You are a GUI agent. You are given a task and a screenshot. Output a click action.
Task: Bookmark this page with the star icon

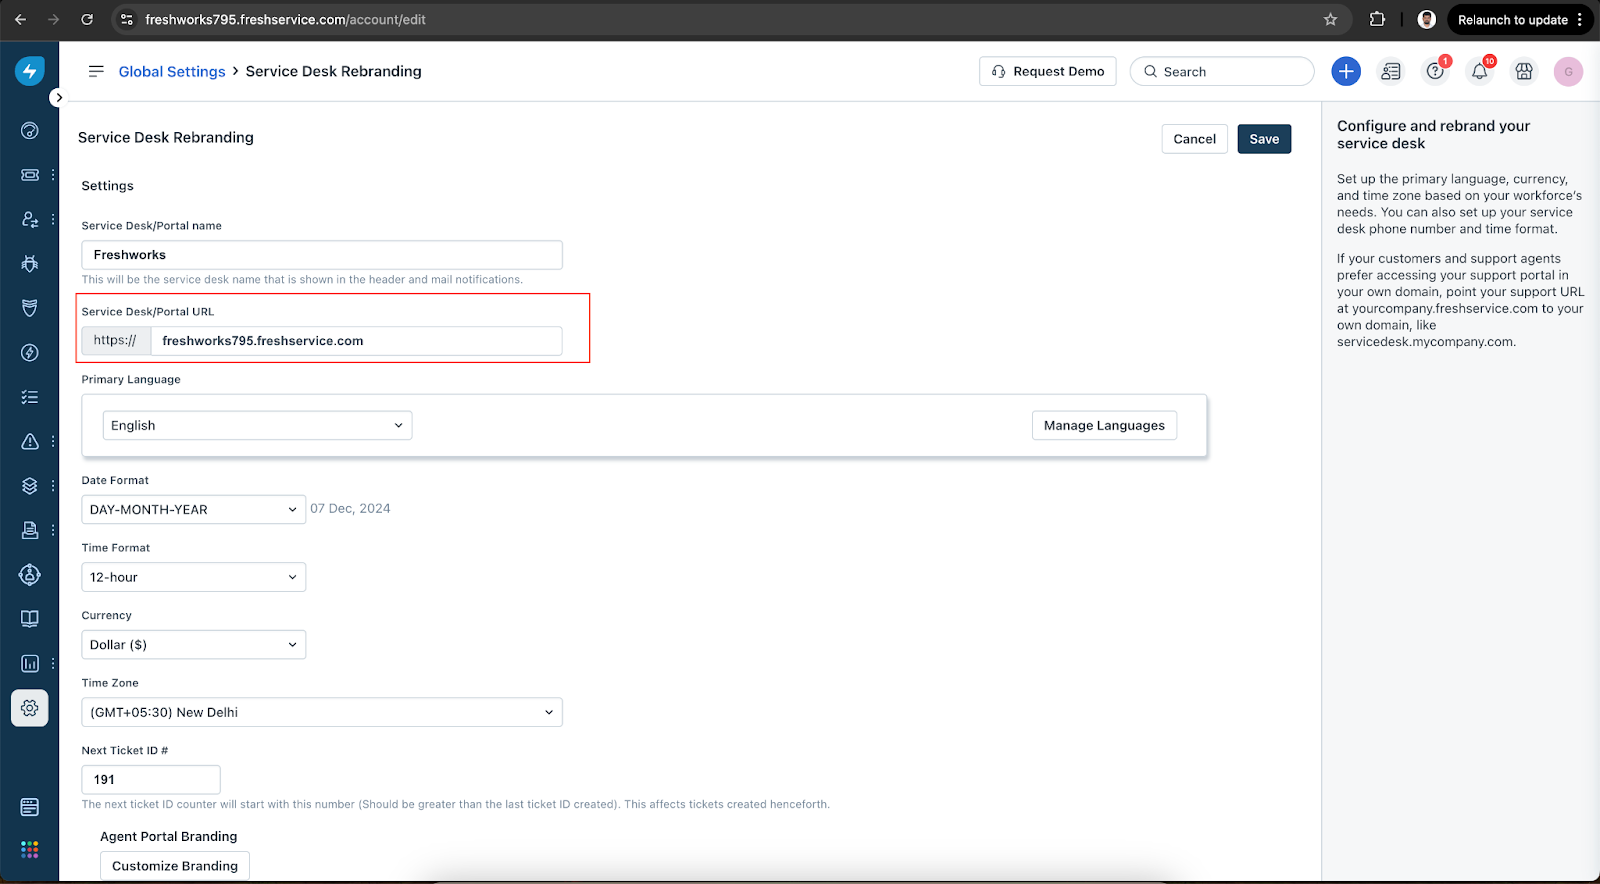pyautogui.click(x=1330, y=19)
